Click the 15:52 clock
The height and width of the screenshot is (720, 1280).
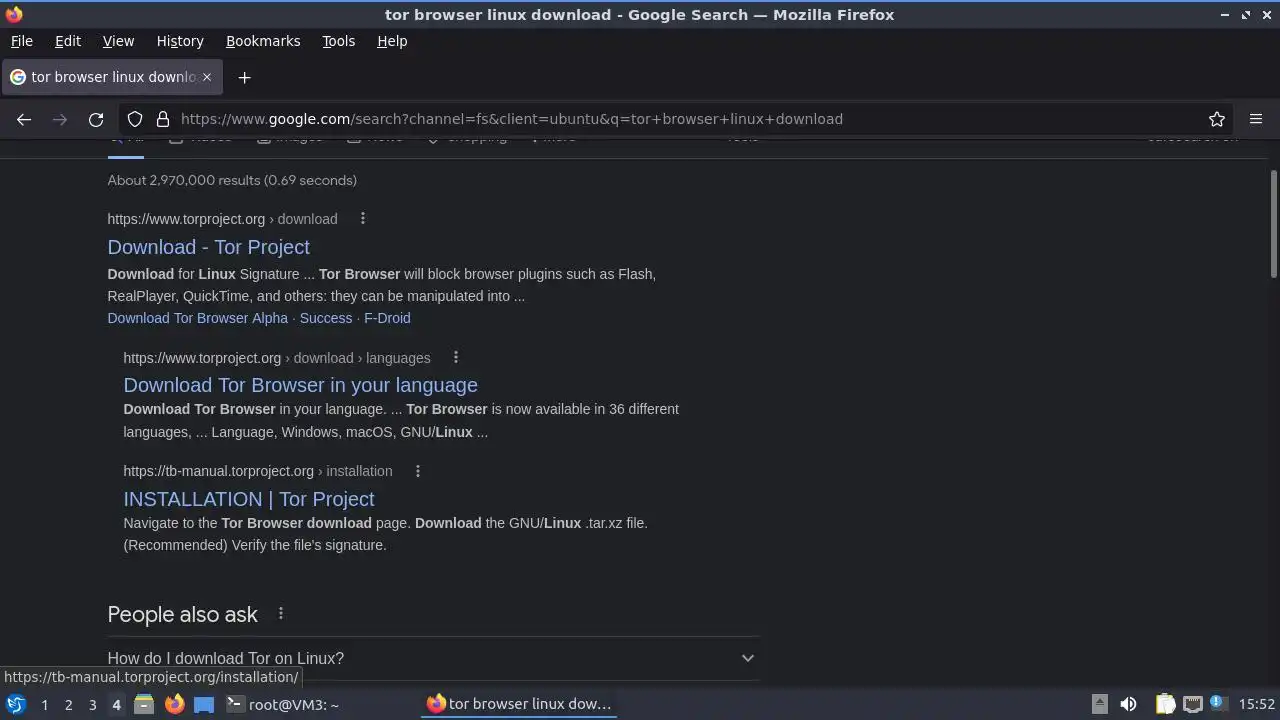1257,704
